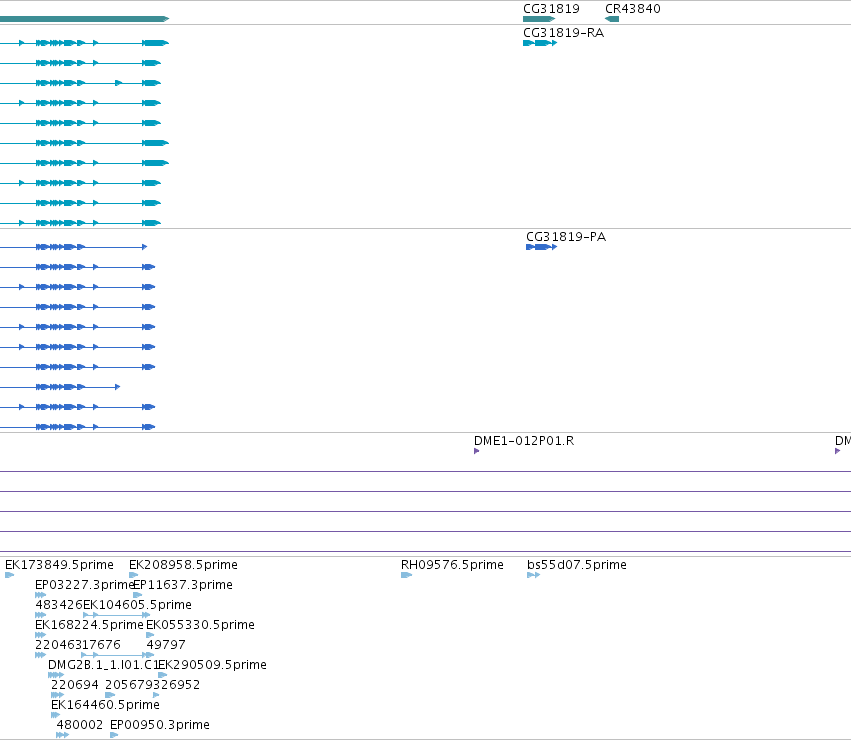Click the EK055330.5prime EST label
The width and height of the screenshot is (851, 740).
tap(200, 625)
